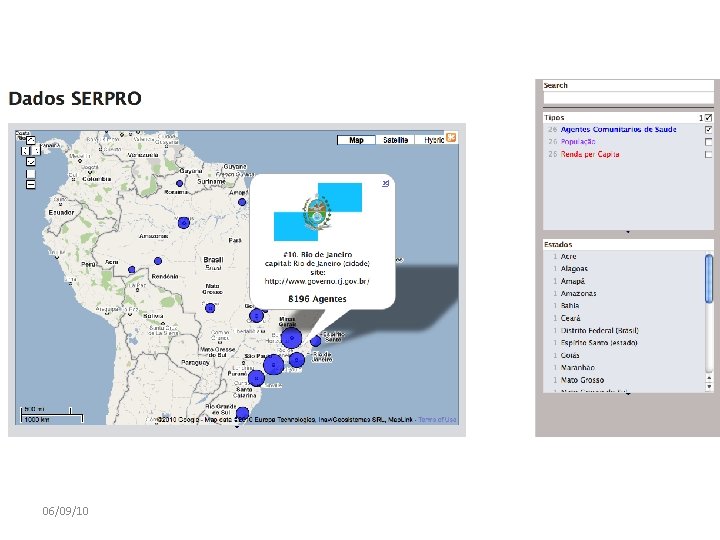Select Acre in the Estados list
This screenshot has height=540, width=720.
tap(568, 256)
